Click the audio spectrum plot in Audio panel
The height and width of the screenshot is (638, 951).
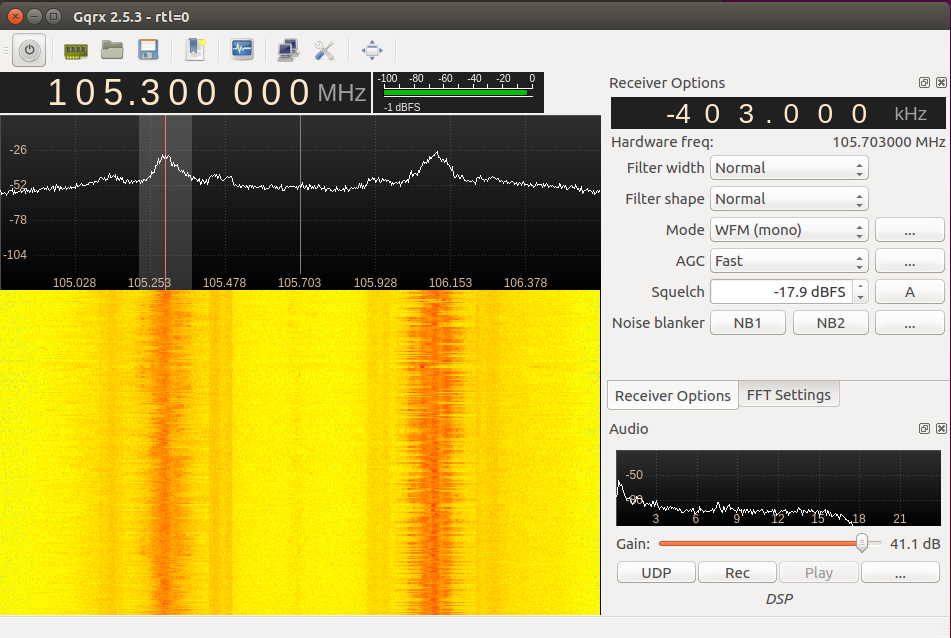tap(778, 488)
